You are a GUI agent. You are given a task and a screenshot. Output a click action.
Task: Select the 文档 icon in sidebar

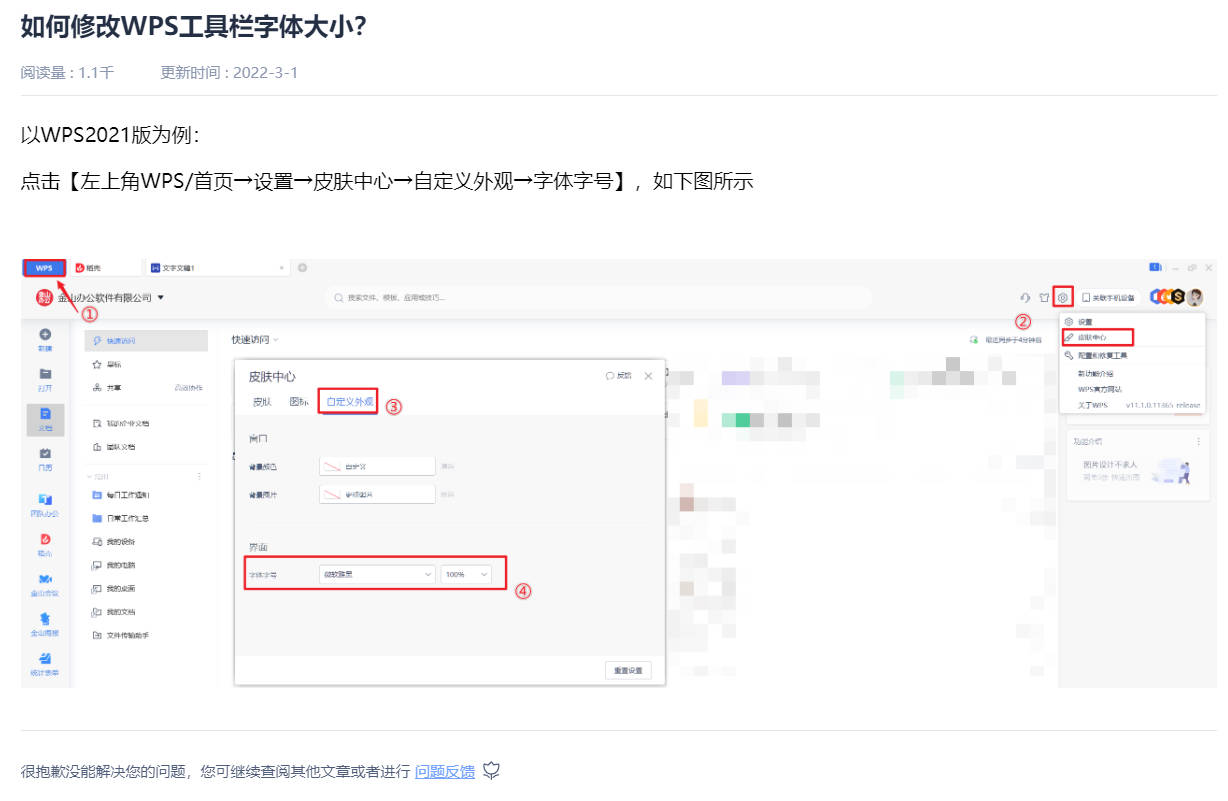point(45,414)
